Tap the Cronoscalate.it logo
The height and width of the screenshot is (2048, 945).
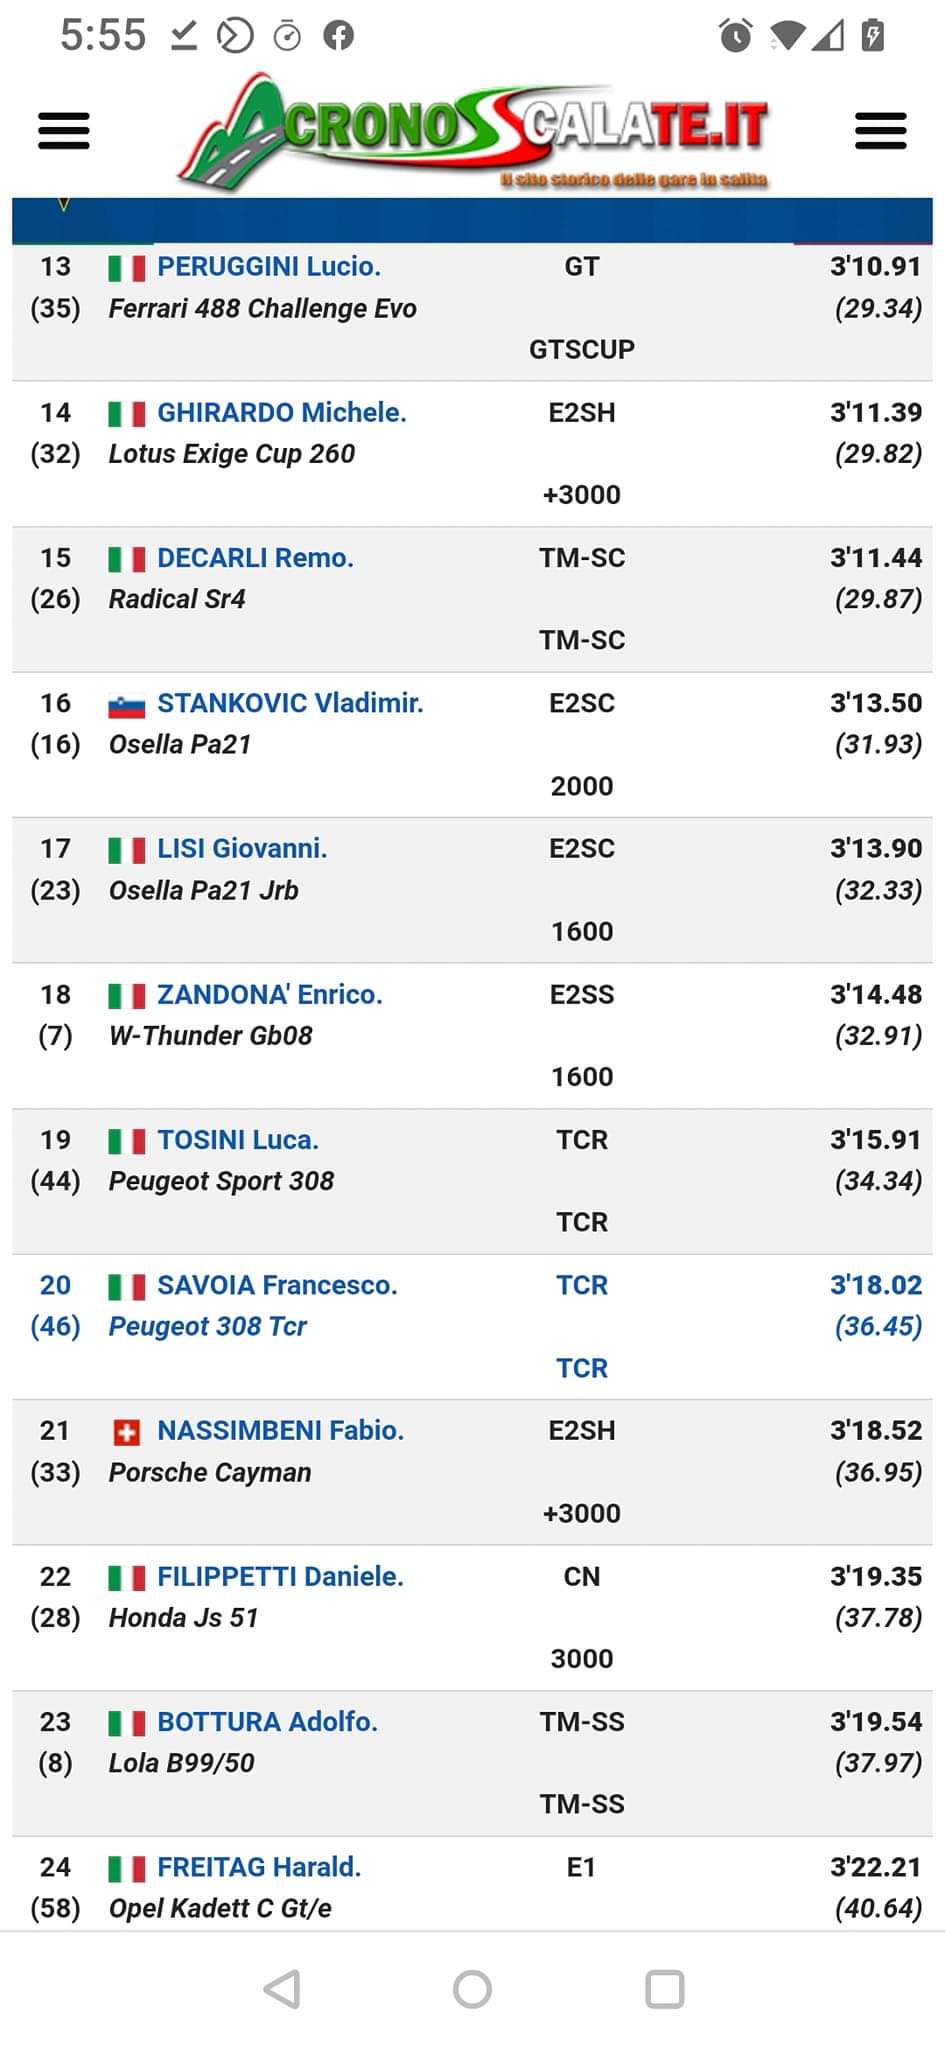coord(473,132)
